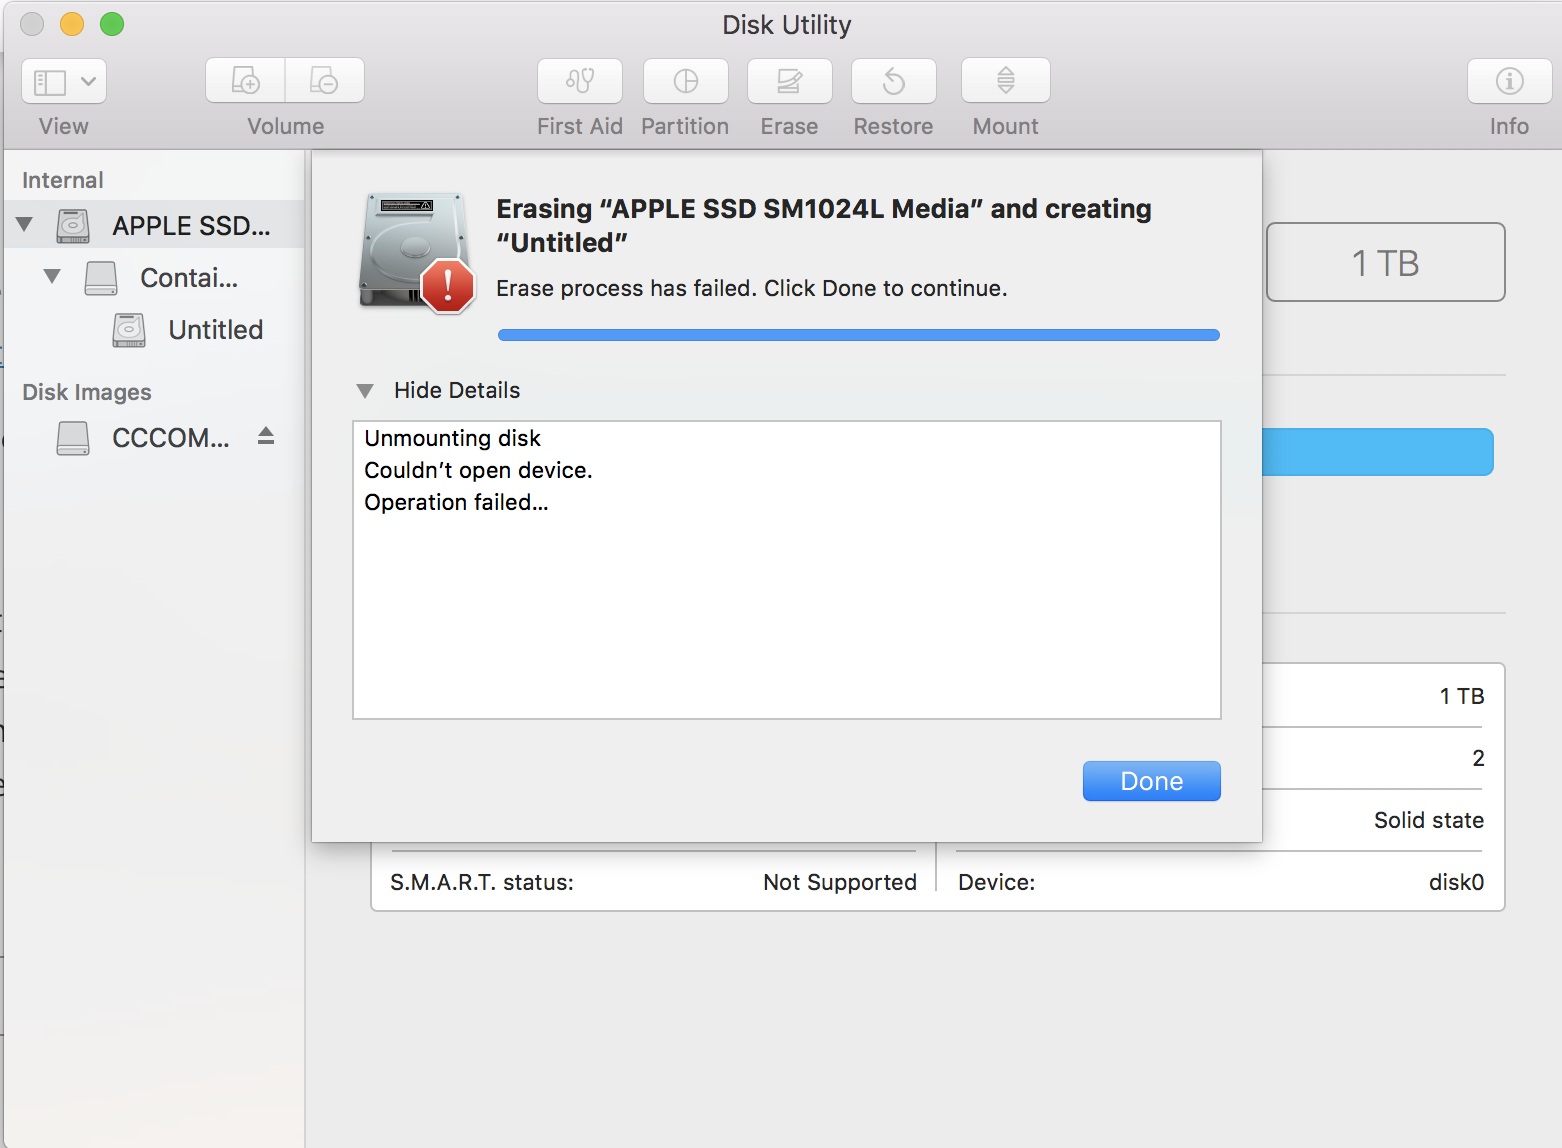Select the APPLE SSD drive icon in sidebar
The height and width of the screenshot is (1148, 1562).
click(73, 226)
